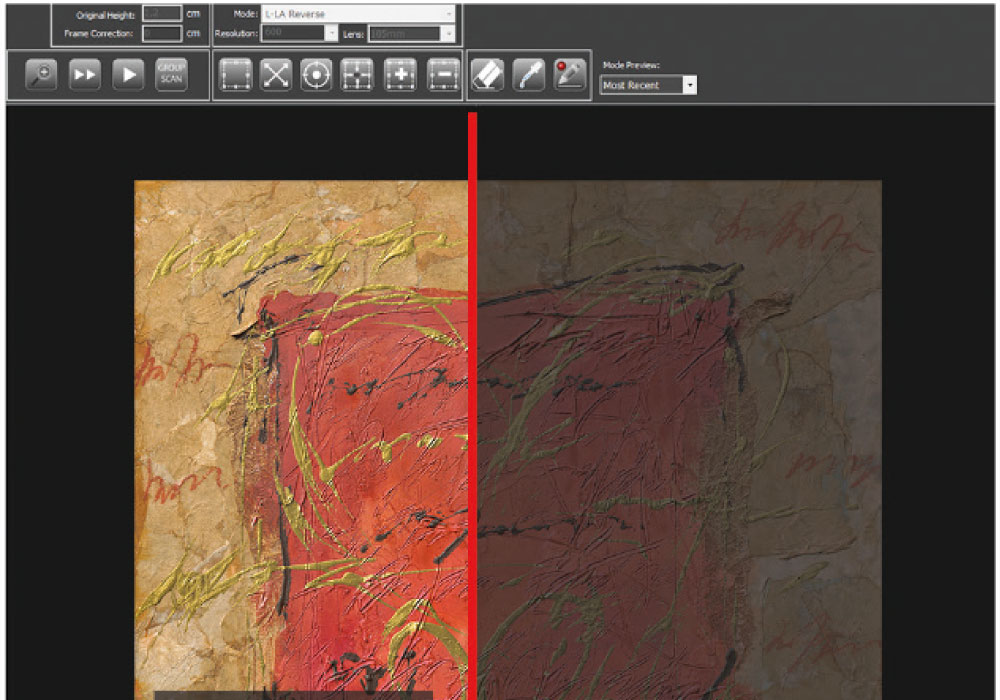The height and width of the screenshot is (700, 1000).
Task: Click the bright left half of the painting preview
Action: coord(301,440)
